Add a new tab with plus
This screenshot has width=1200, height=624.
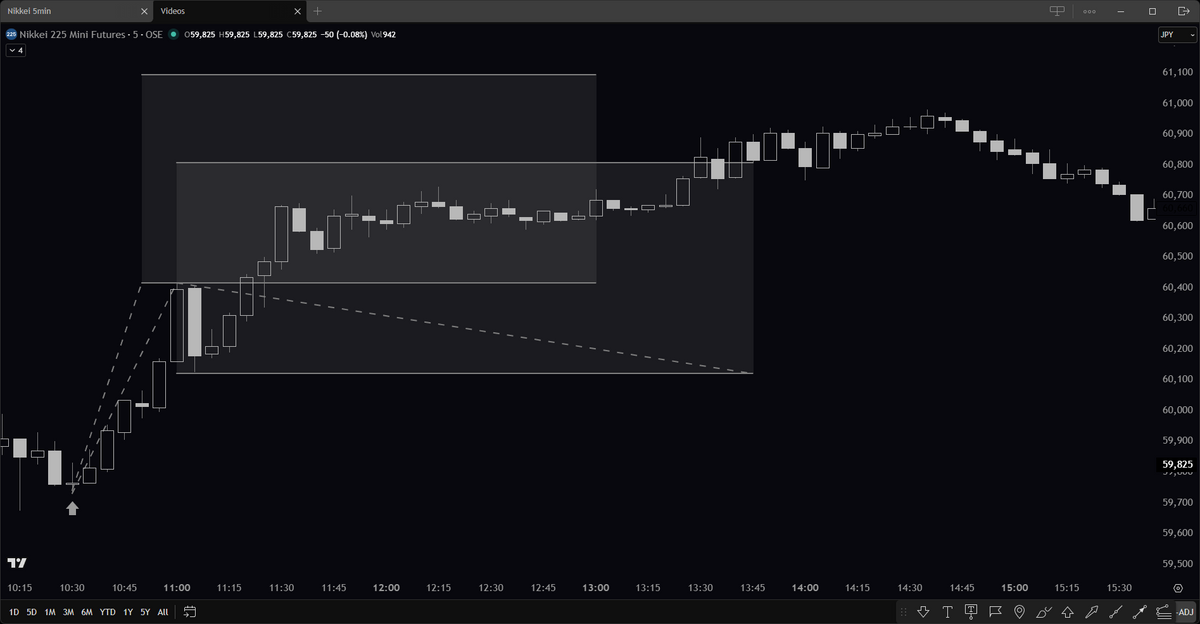(x=317, y=11)
